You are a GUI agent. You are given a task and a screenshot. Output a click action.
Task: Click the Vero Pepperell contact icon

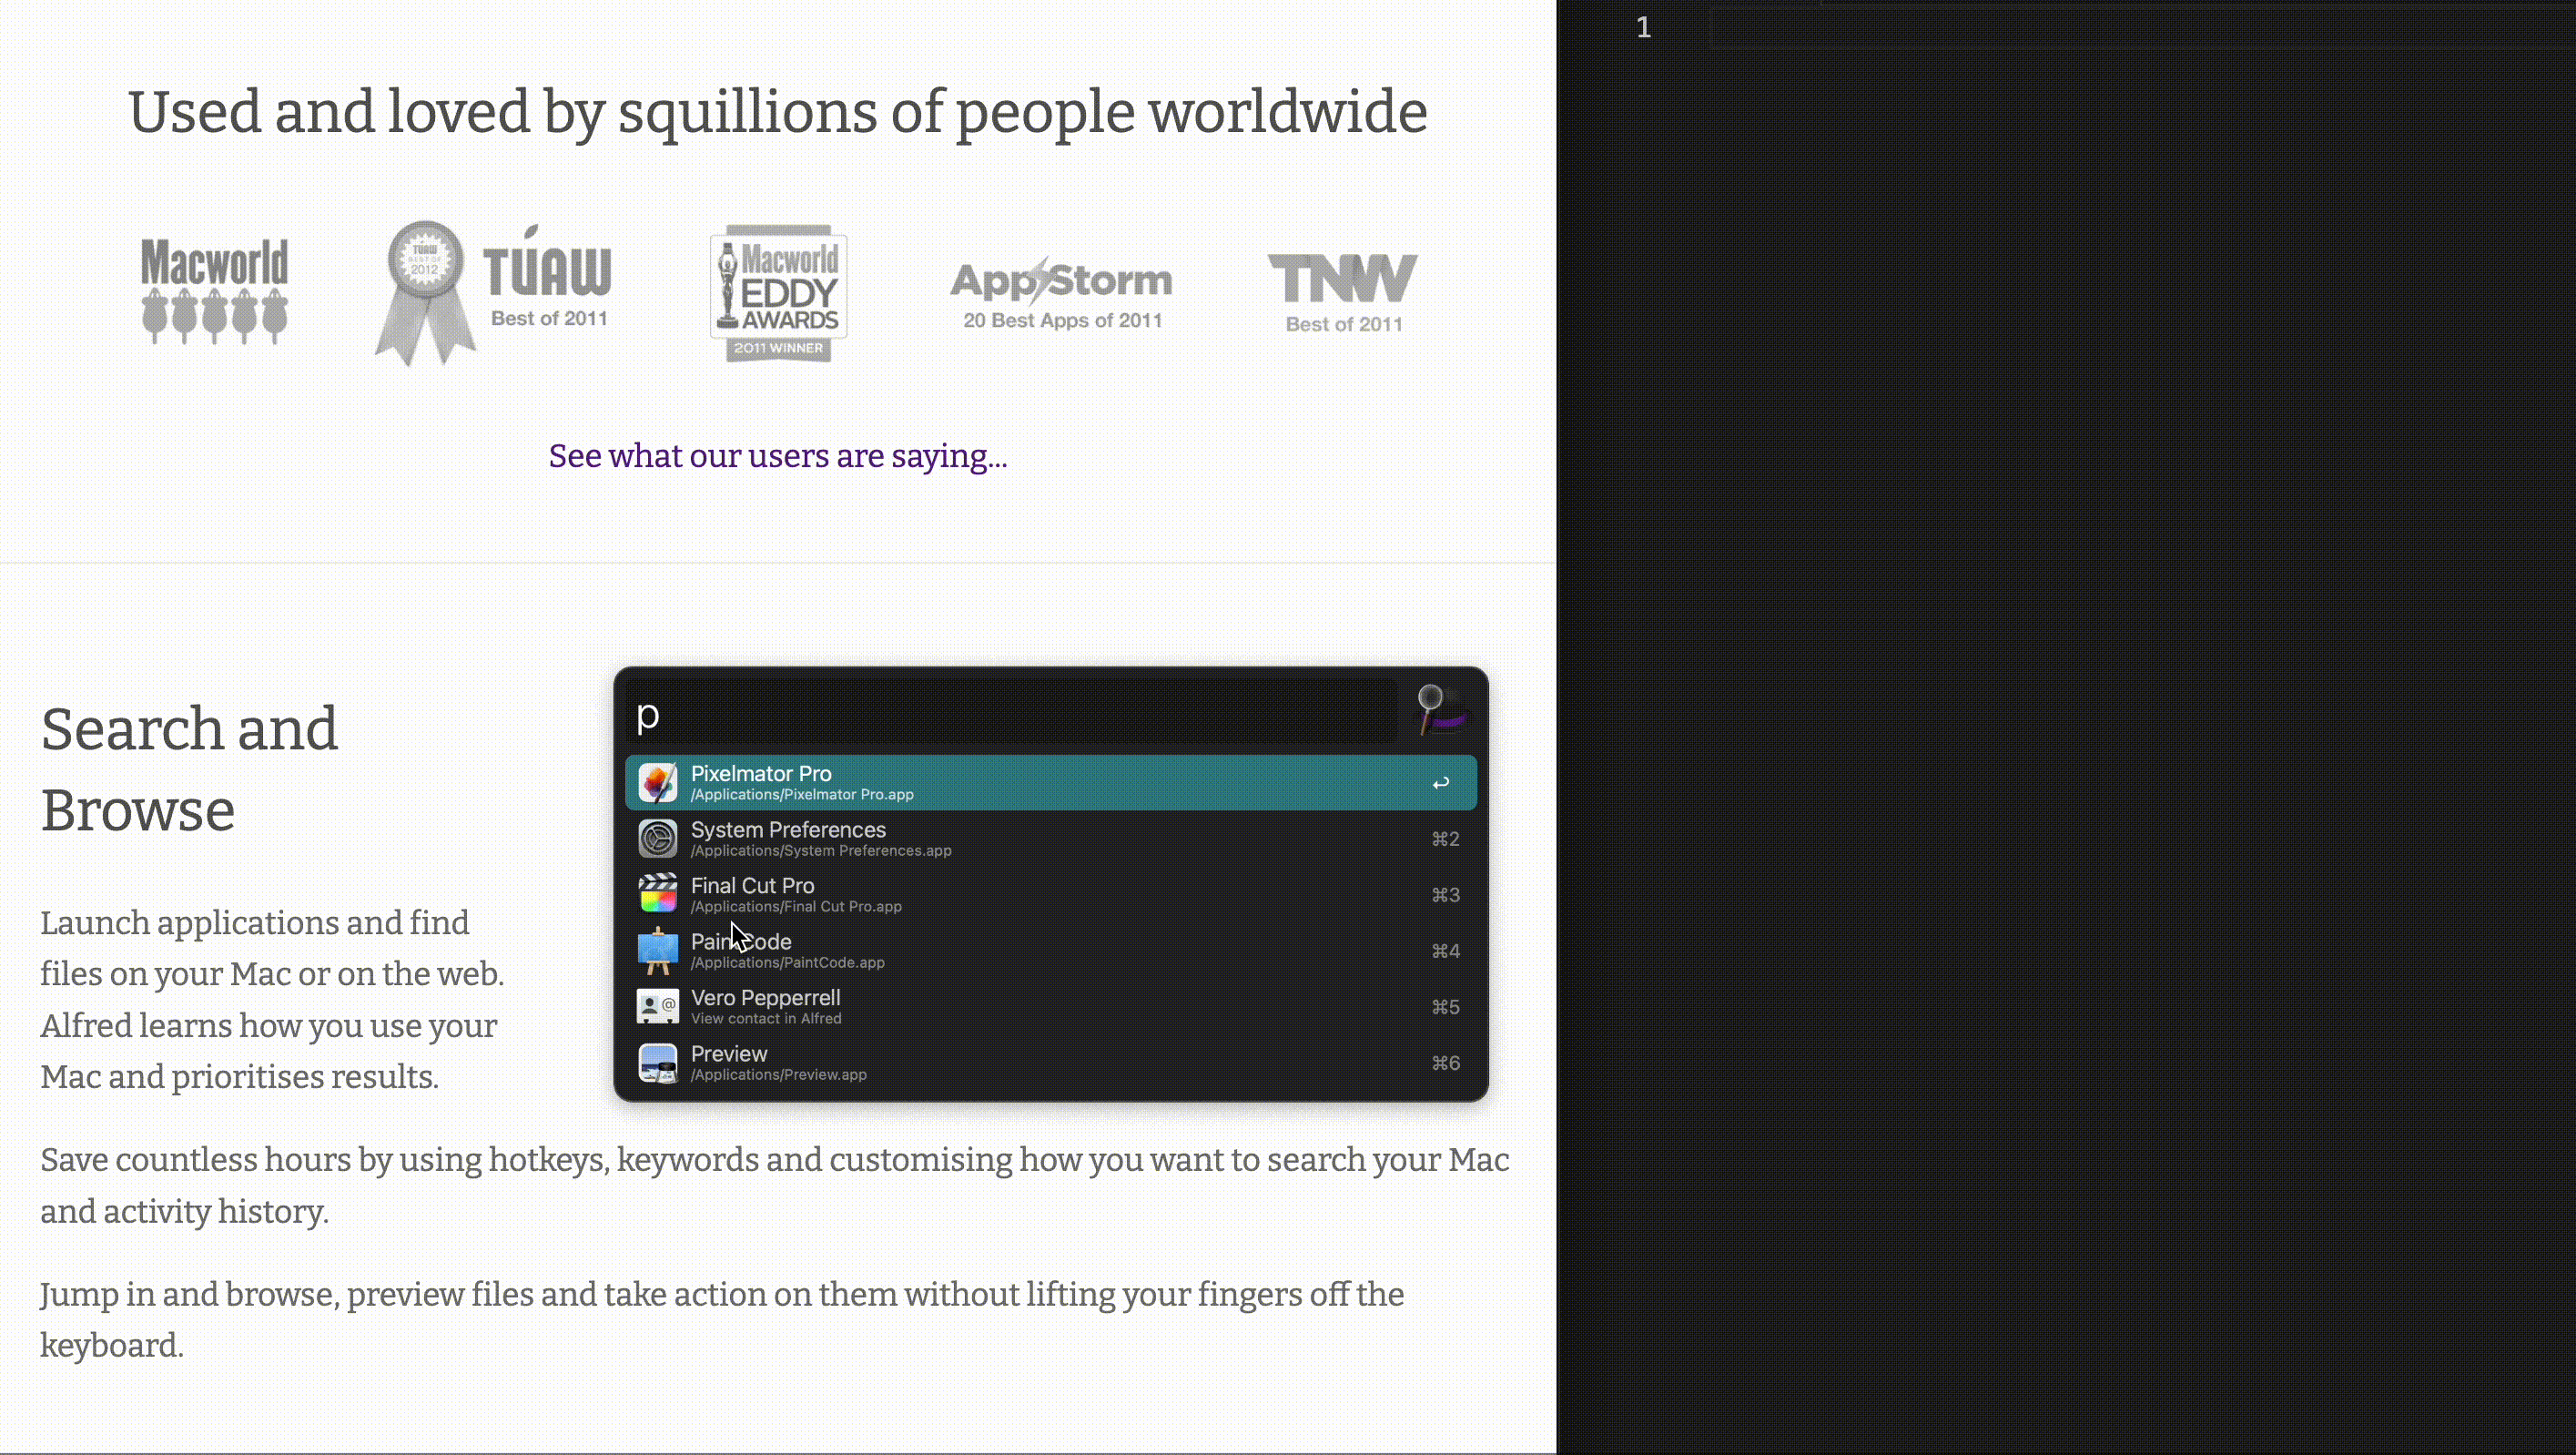657,1006
